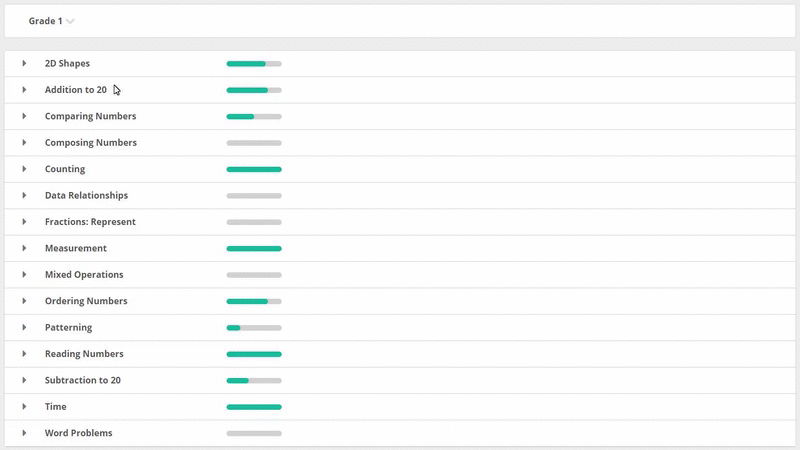Expand the Comparing Numbers arrow
Viewport: 800px width, 450px height.
[x=24, y=116]
